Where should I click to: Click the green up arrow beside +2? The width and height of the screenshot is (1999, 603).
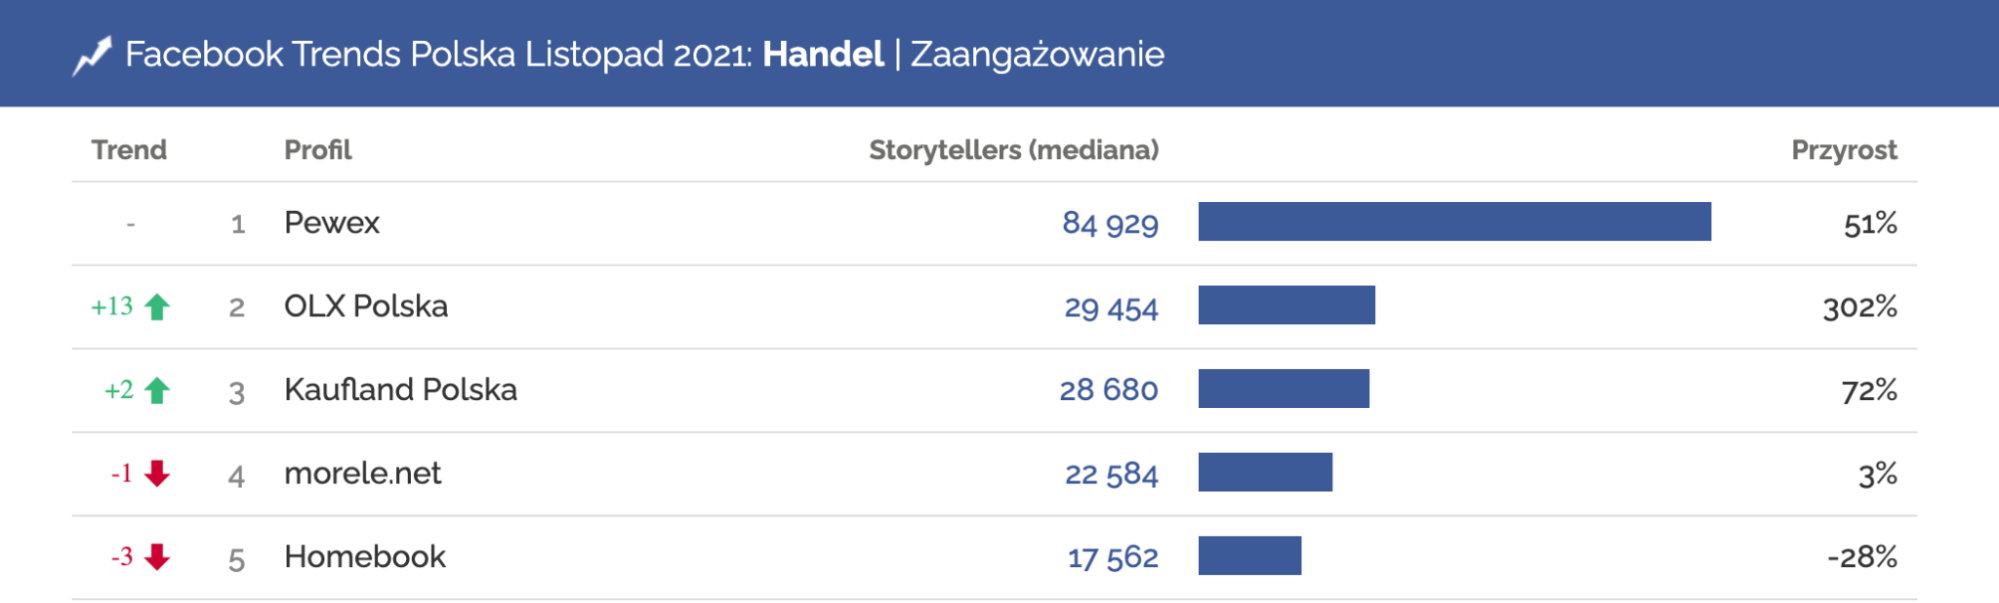click(157, 390)
